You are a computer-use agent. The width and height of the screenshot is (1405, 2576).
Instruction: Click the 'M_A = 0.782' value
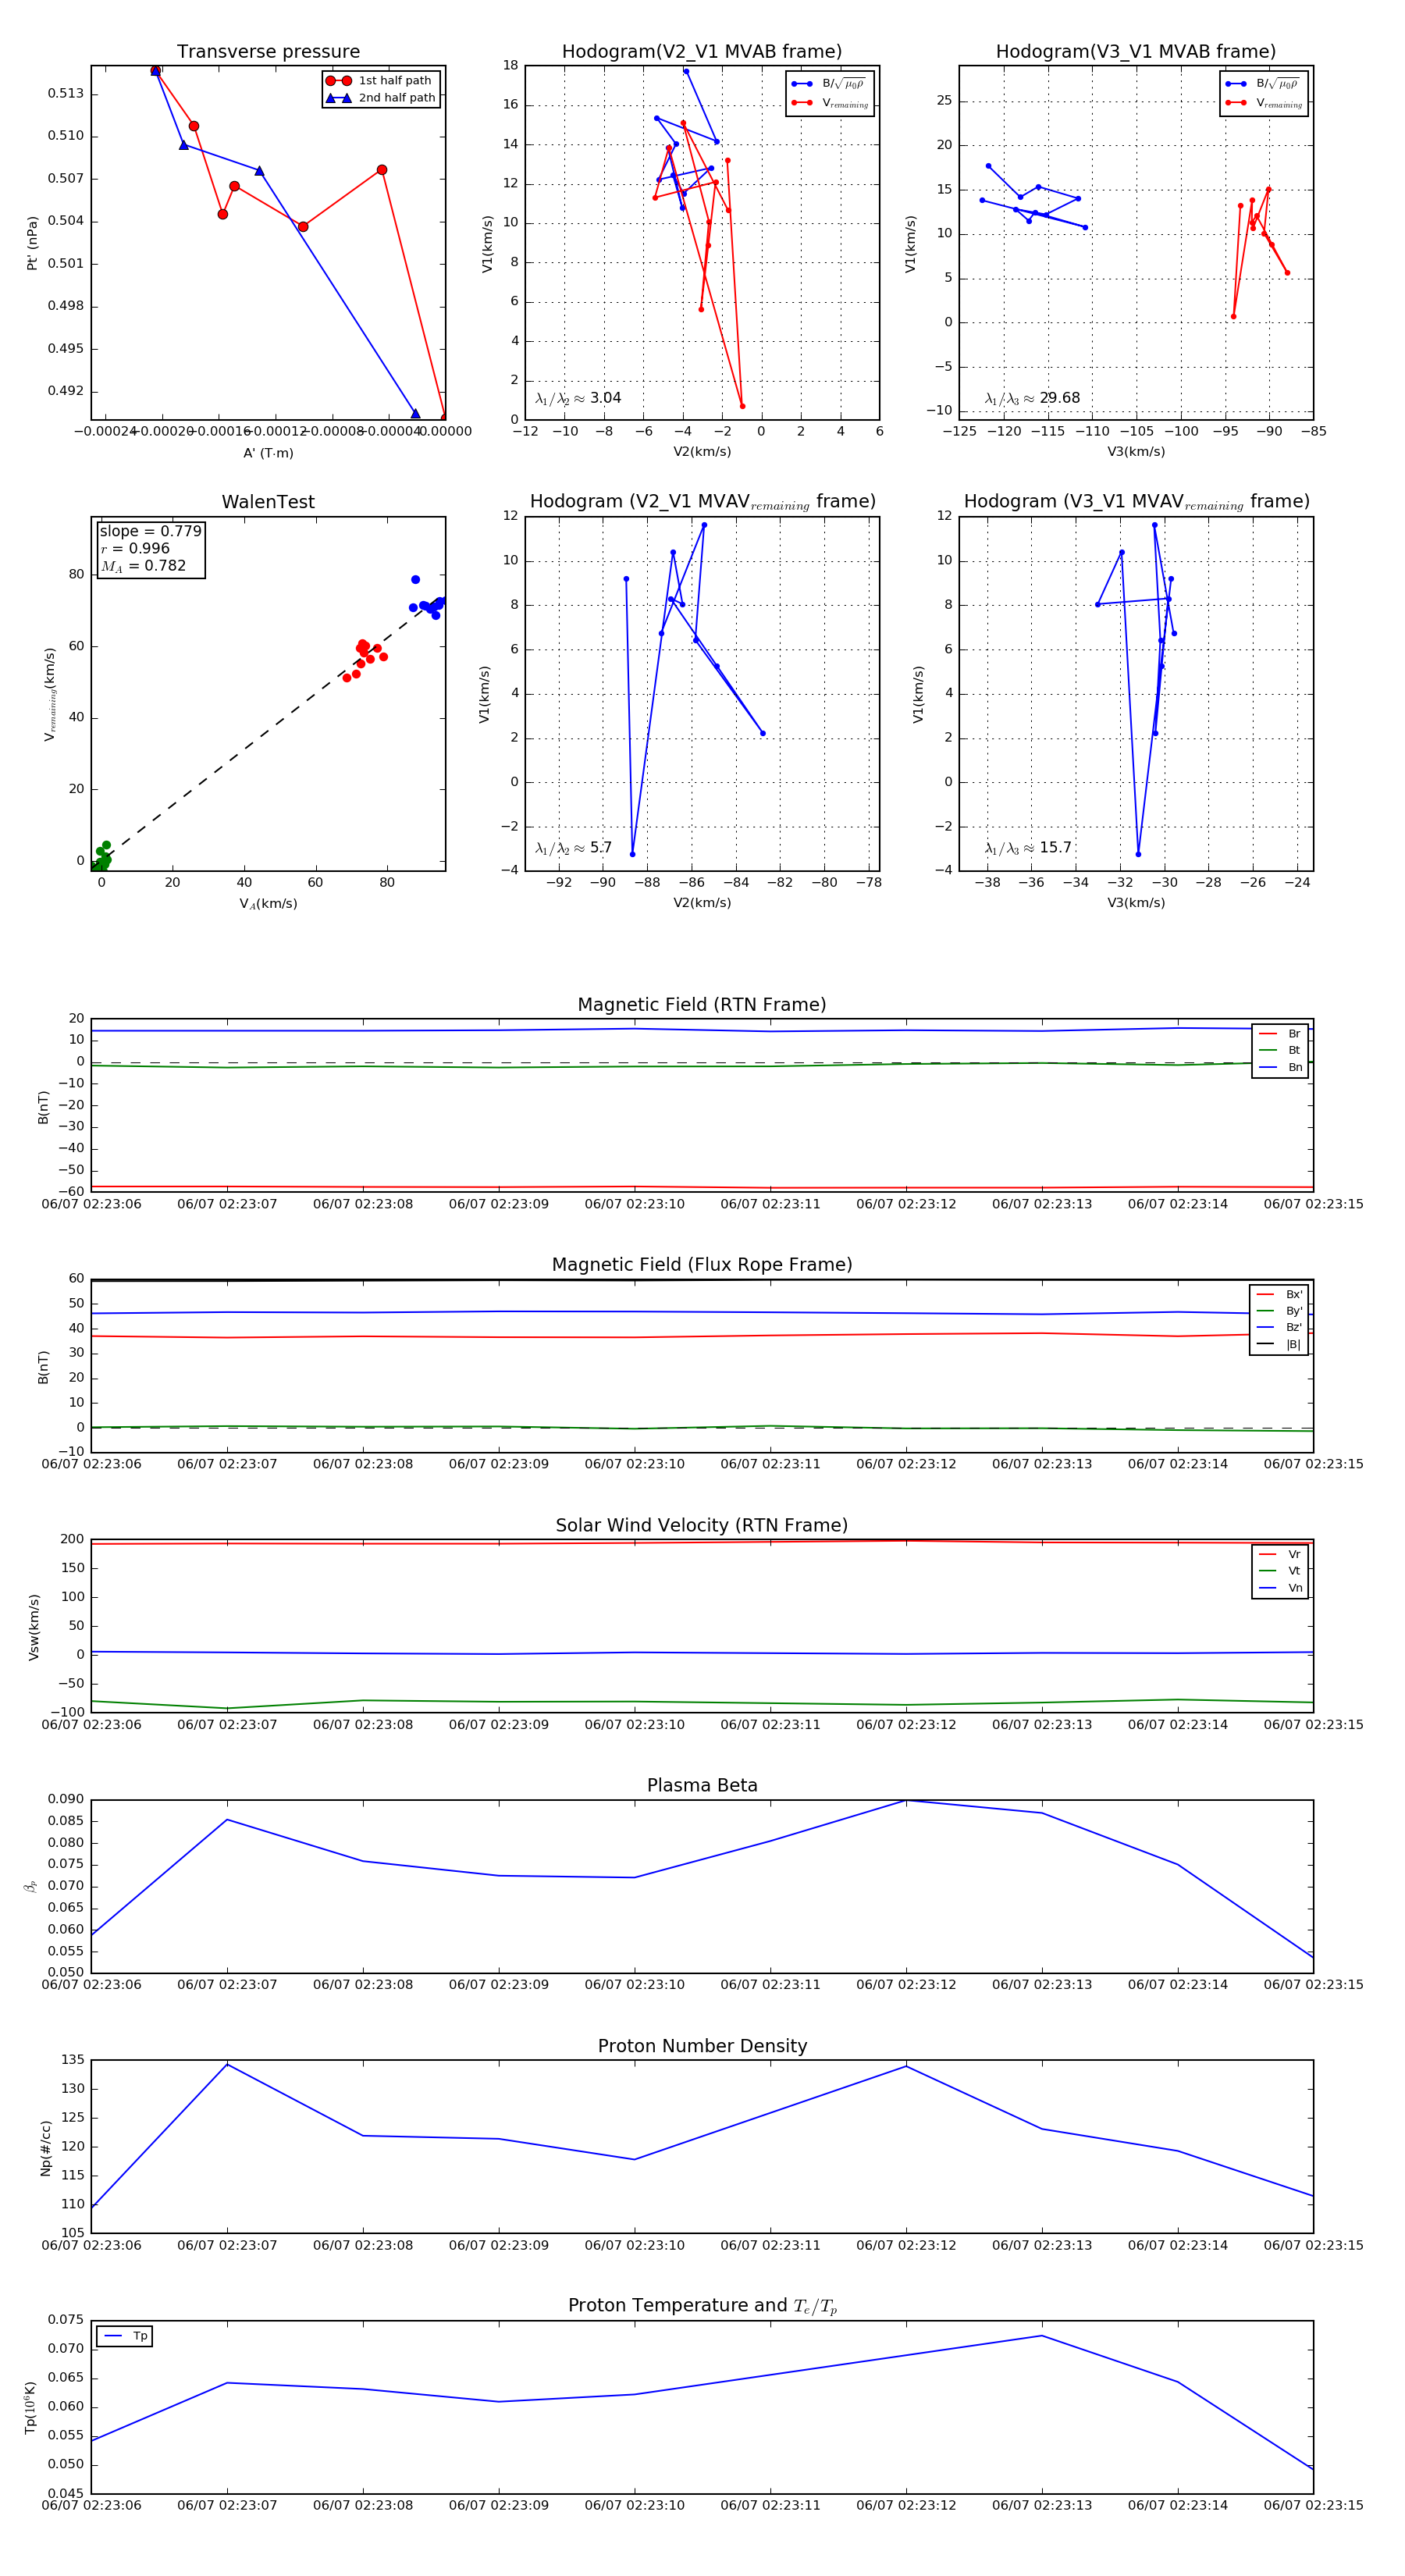142,566
